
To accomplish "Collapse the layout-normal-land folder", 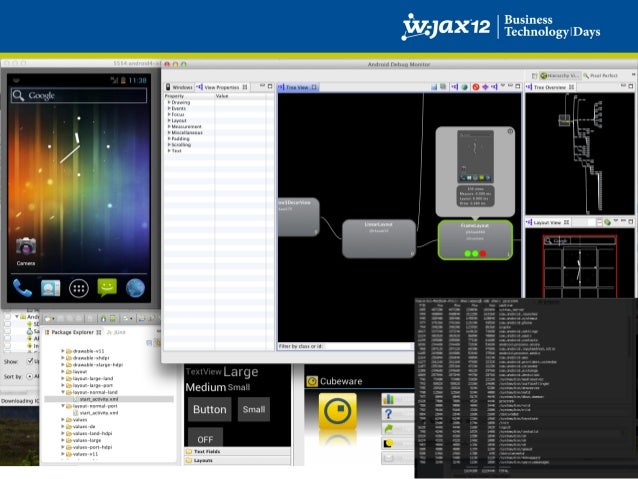I will pyautogui.click(x=63, y=392).
